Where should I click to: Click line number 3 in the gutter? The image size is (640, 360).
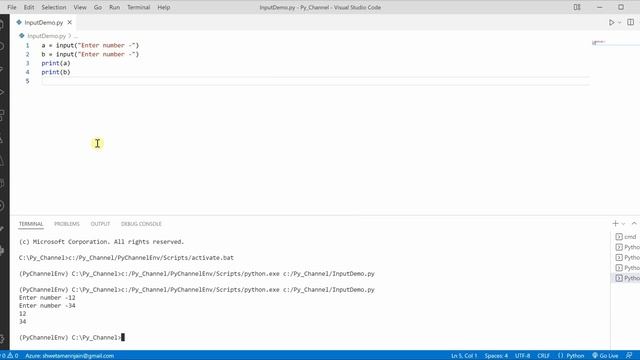coord(27,63)
